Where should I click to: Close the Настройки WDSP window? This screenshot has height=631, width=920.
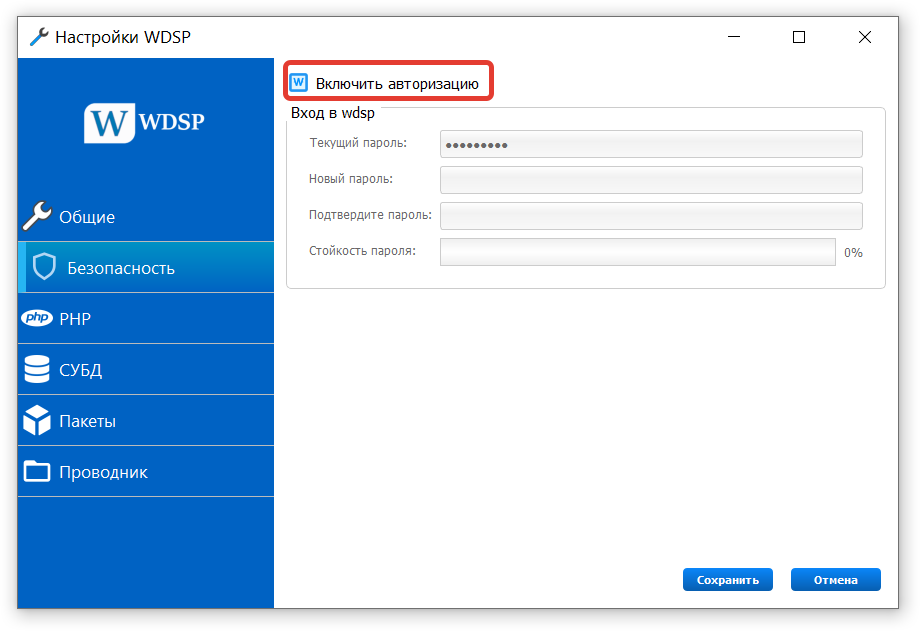864,37
